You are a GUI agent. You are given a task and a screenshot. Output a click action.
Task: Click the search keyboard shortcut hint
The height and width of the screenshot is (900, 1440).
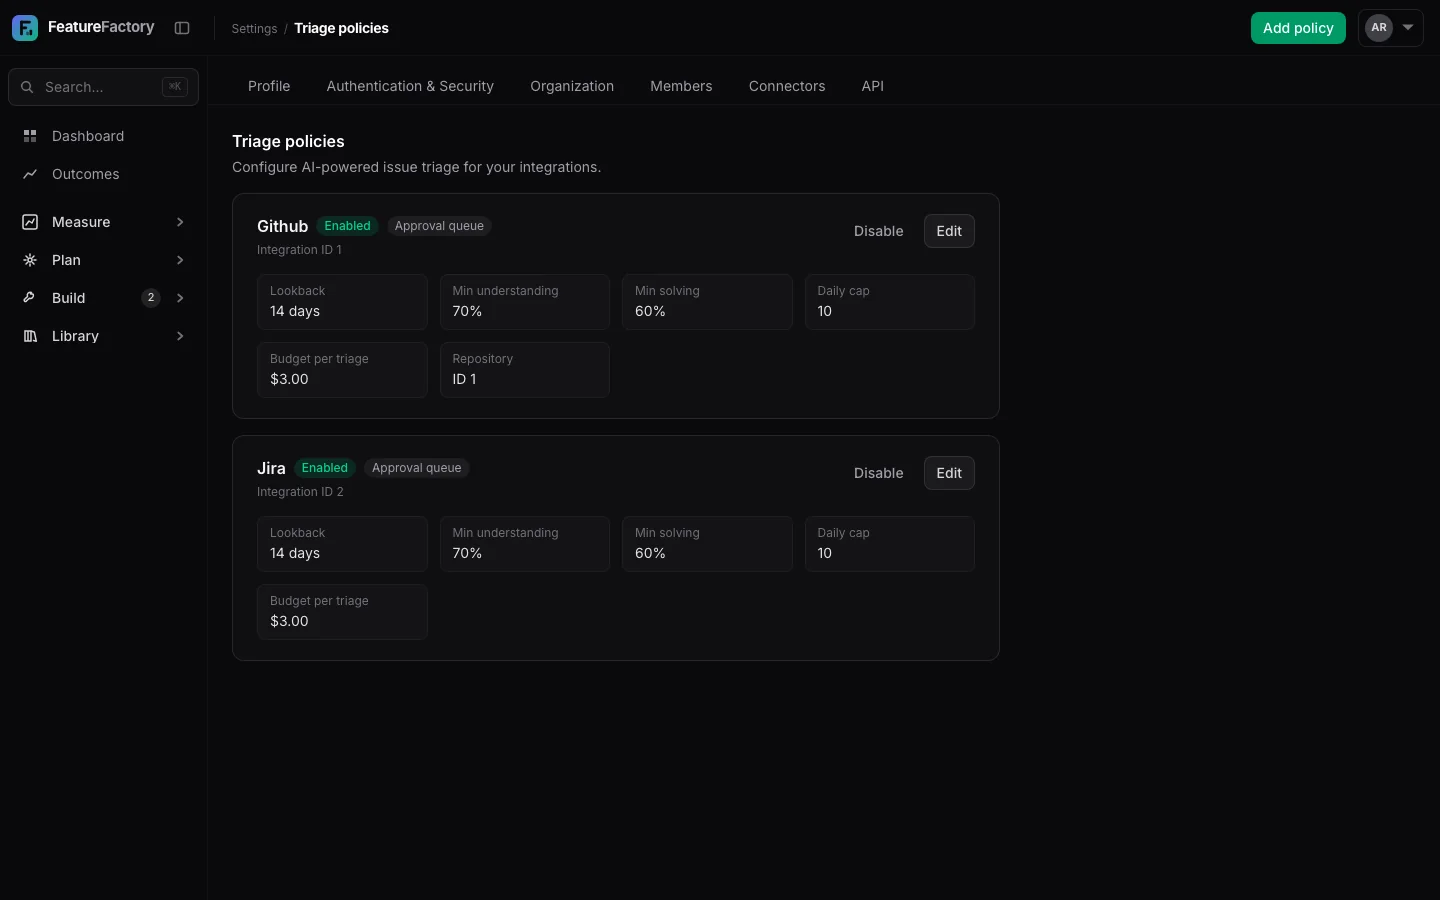pos(175,87)
